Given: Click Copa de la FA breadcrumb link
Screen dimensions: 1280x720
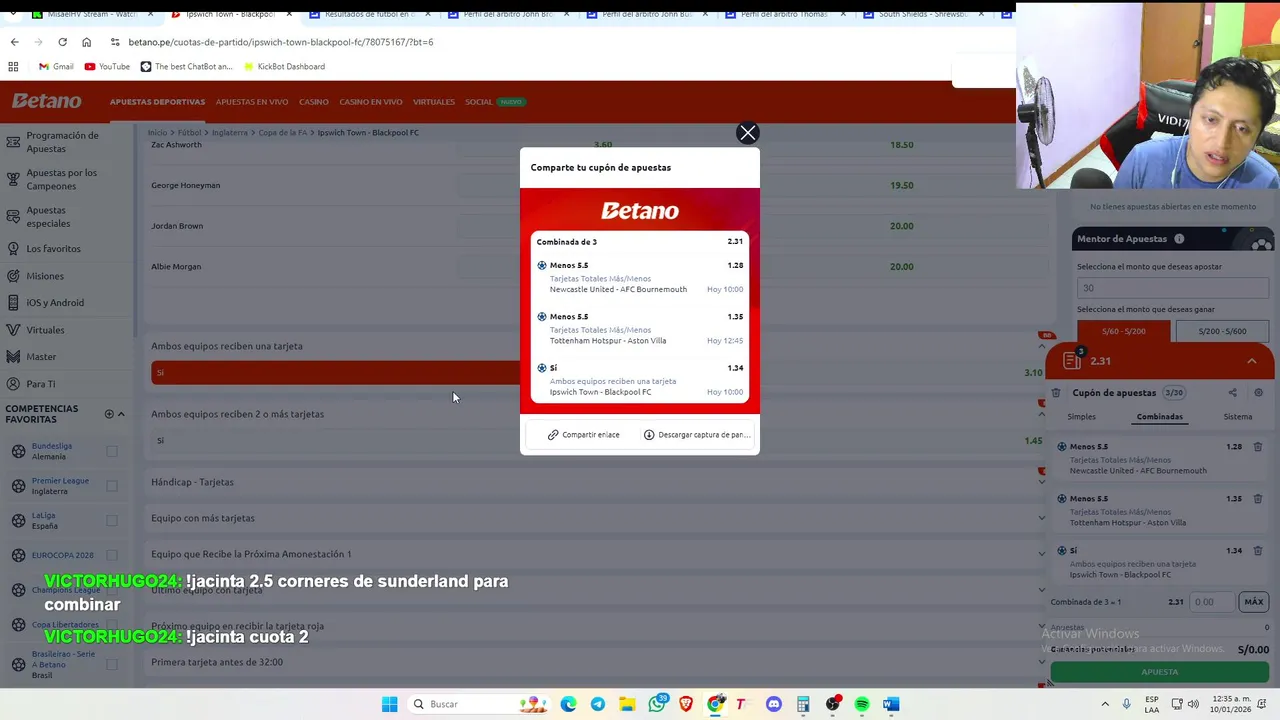Looking at the screenshot, I should [x=283, y=133].
